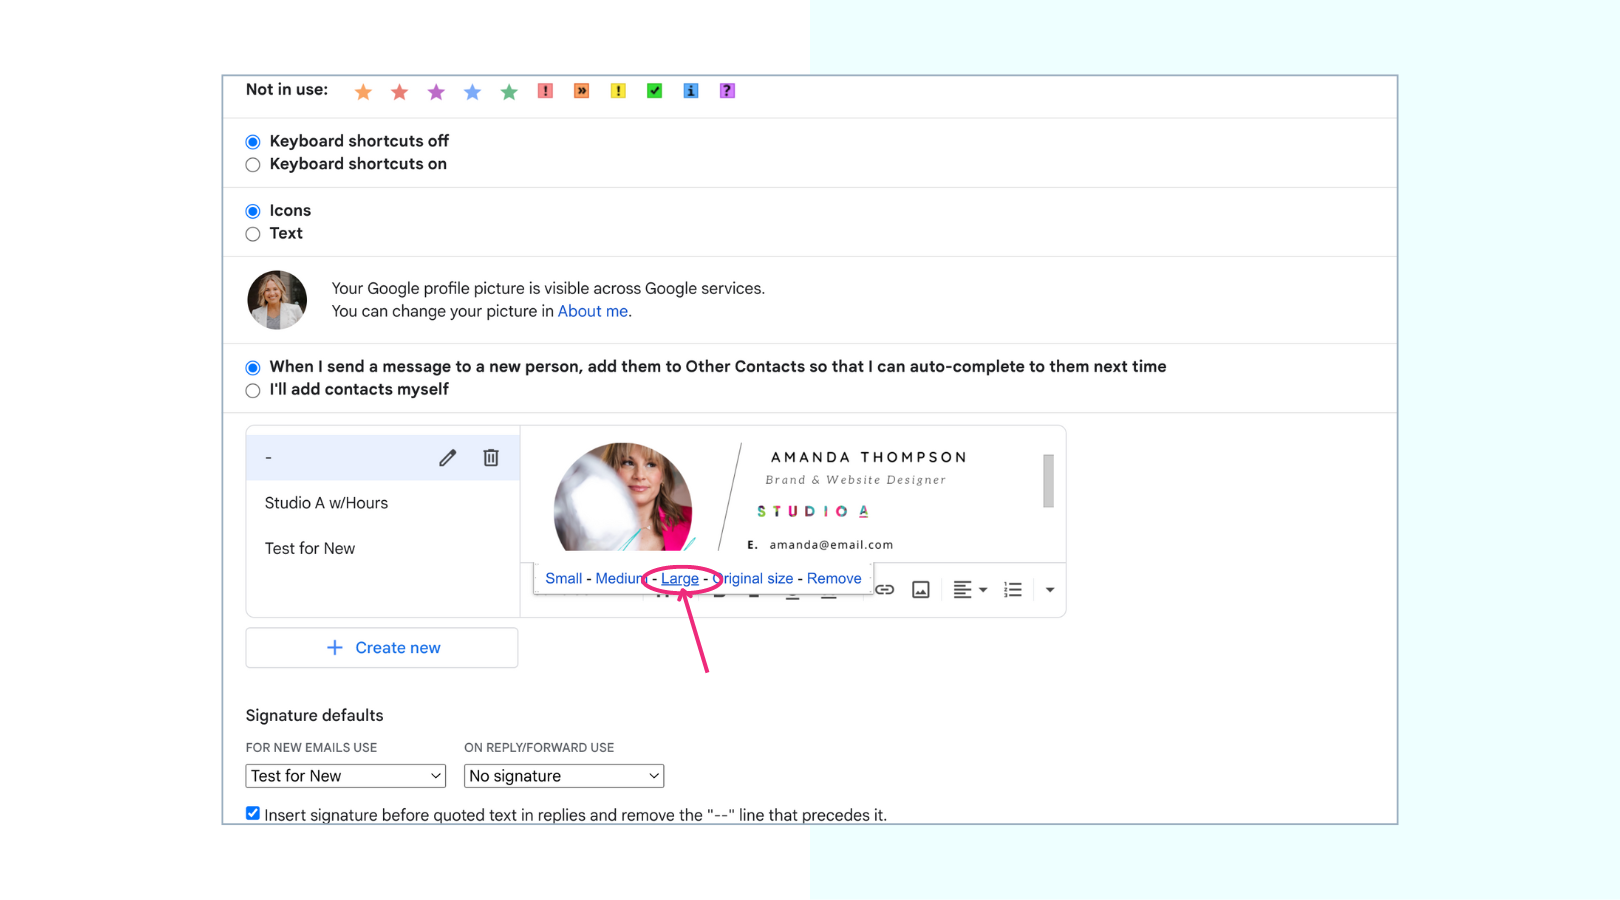The image size is (1620, 900).
Task: Click the purple question-mark icon
Action: coord(727,91)
